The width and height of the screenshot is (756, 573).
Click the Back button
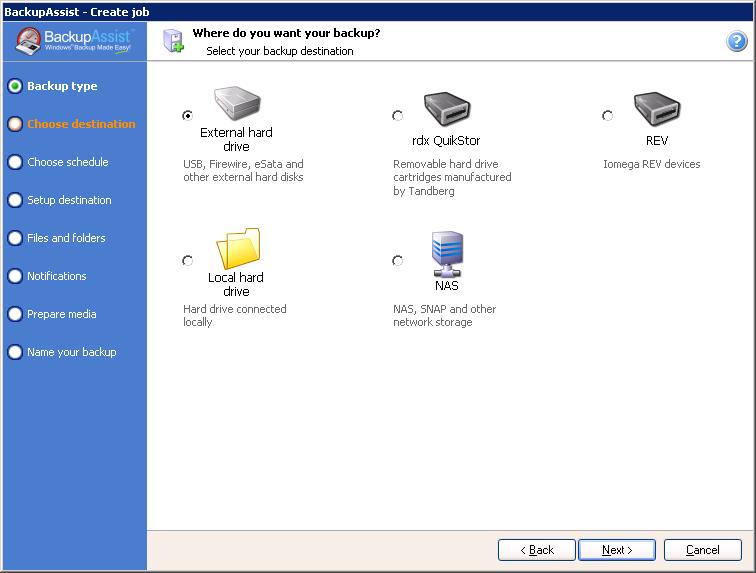click(537, 550)
